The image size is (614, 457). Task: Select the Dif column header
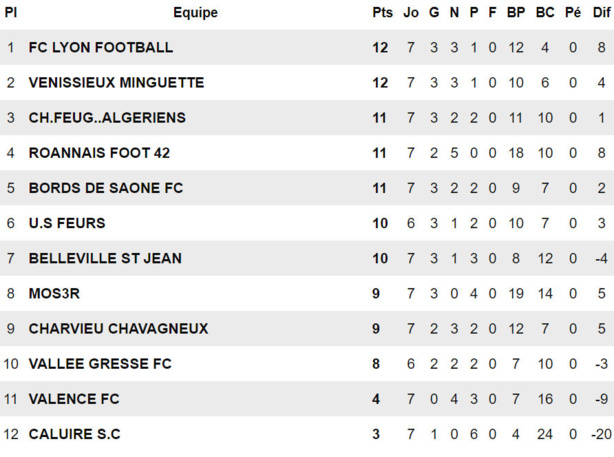[x=601, y=13]
